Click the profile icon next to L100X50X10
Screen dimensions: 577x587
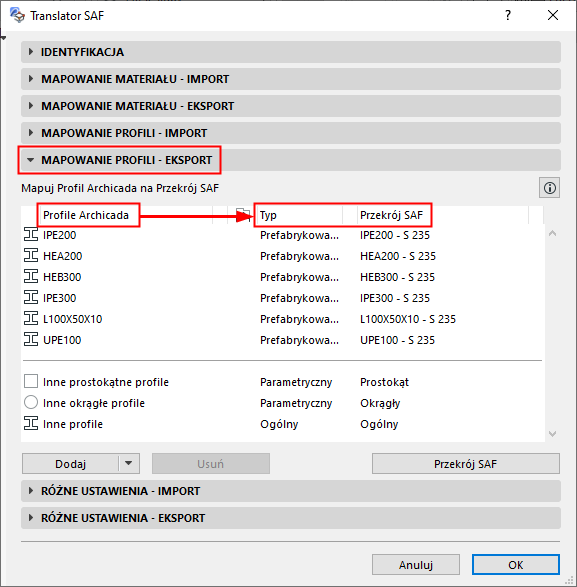pyautogui.click(x=31, y=319)
